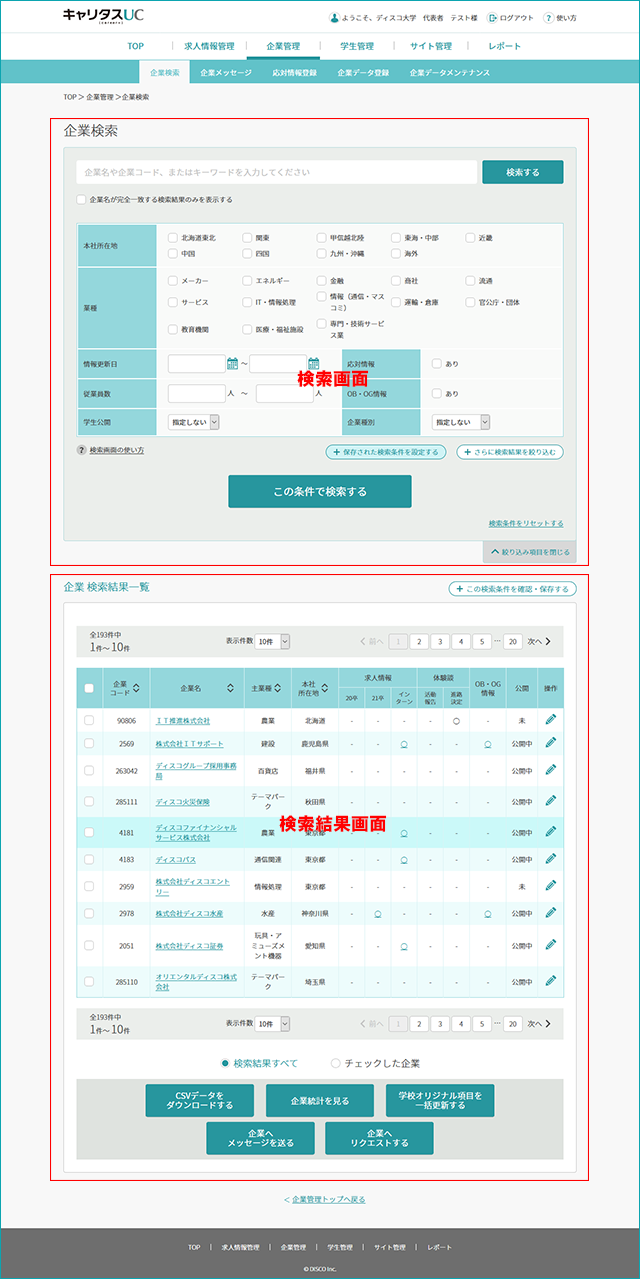
Task: Open 企業管理トップへ戻る link
Action: click(x=327, y=1199)
